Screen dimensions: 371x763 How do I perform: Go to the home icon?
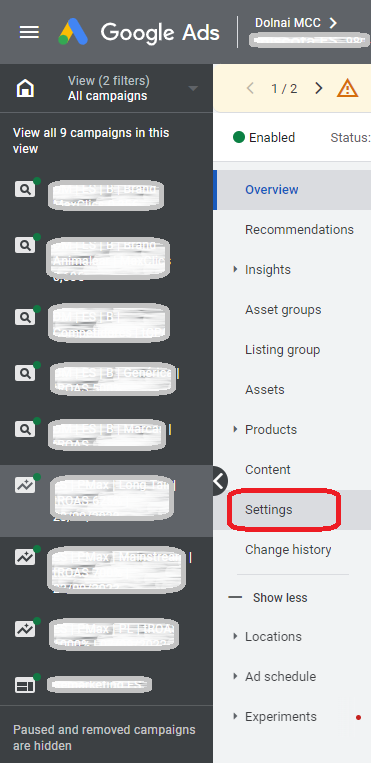25,89
